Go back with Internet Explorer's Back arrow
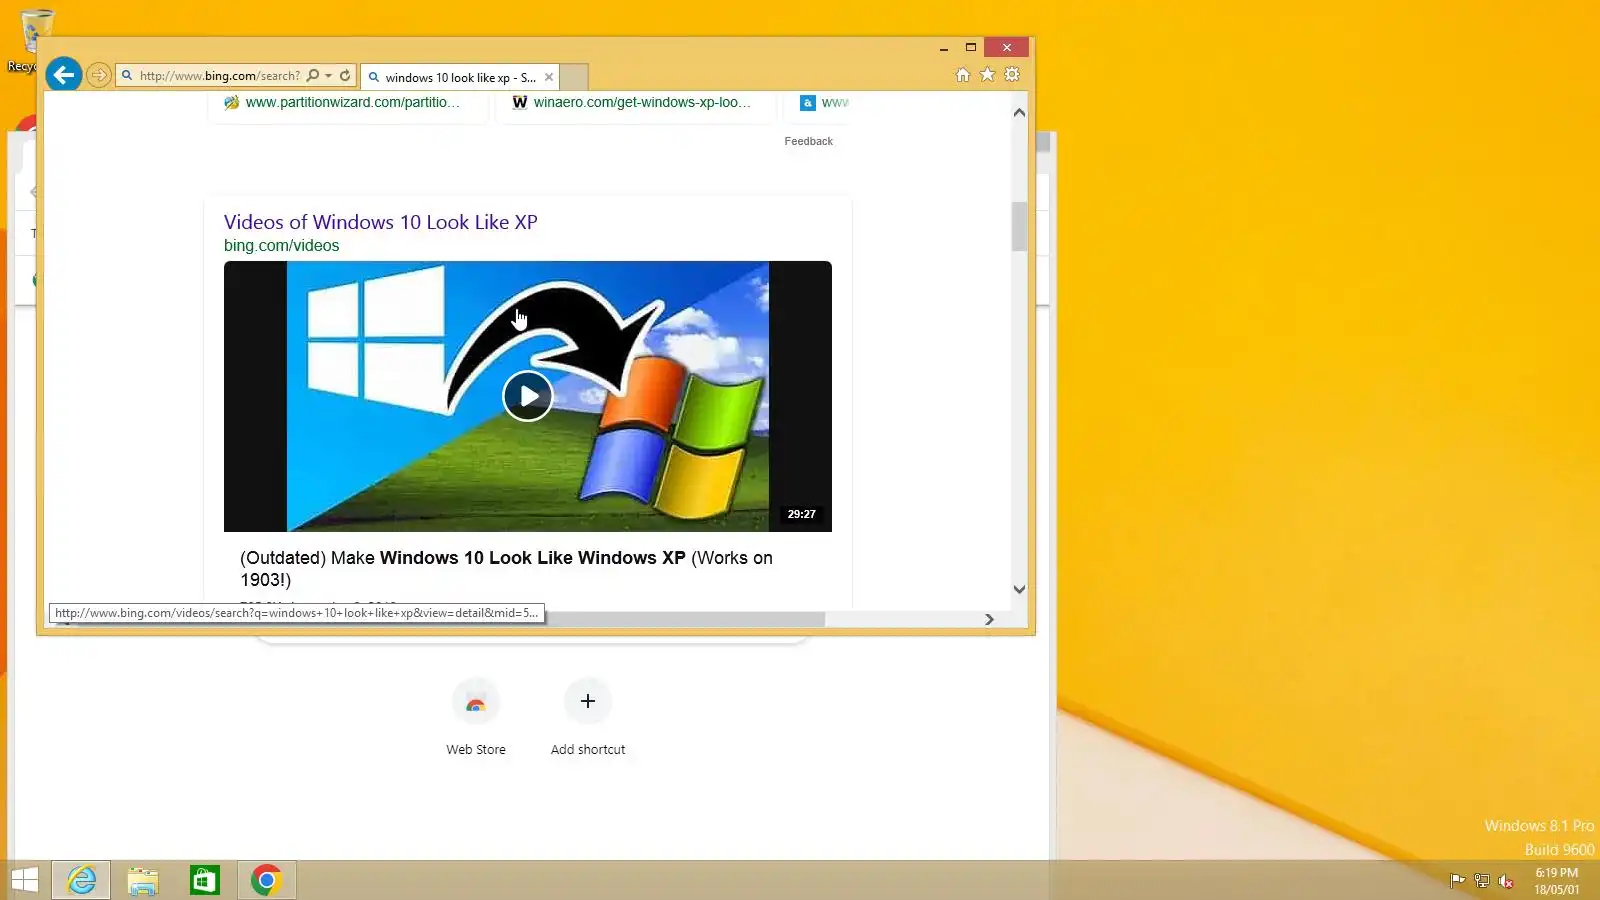1600x900 pixels. click(64, 74)
